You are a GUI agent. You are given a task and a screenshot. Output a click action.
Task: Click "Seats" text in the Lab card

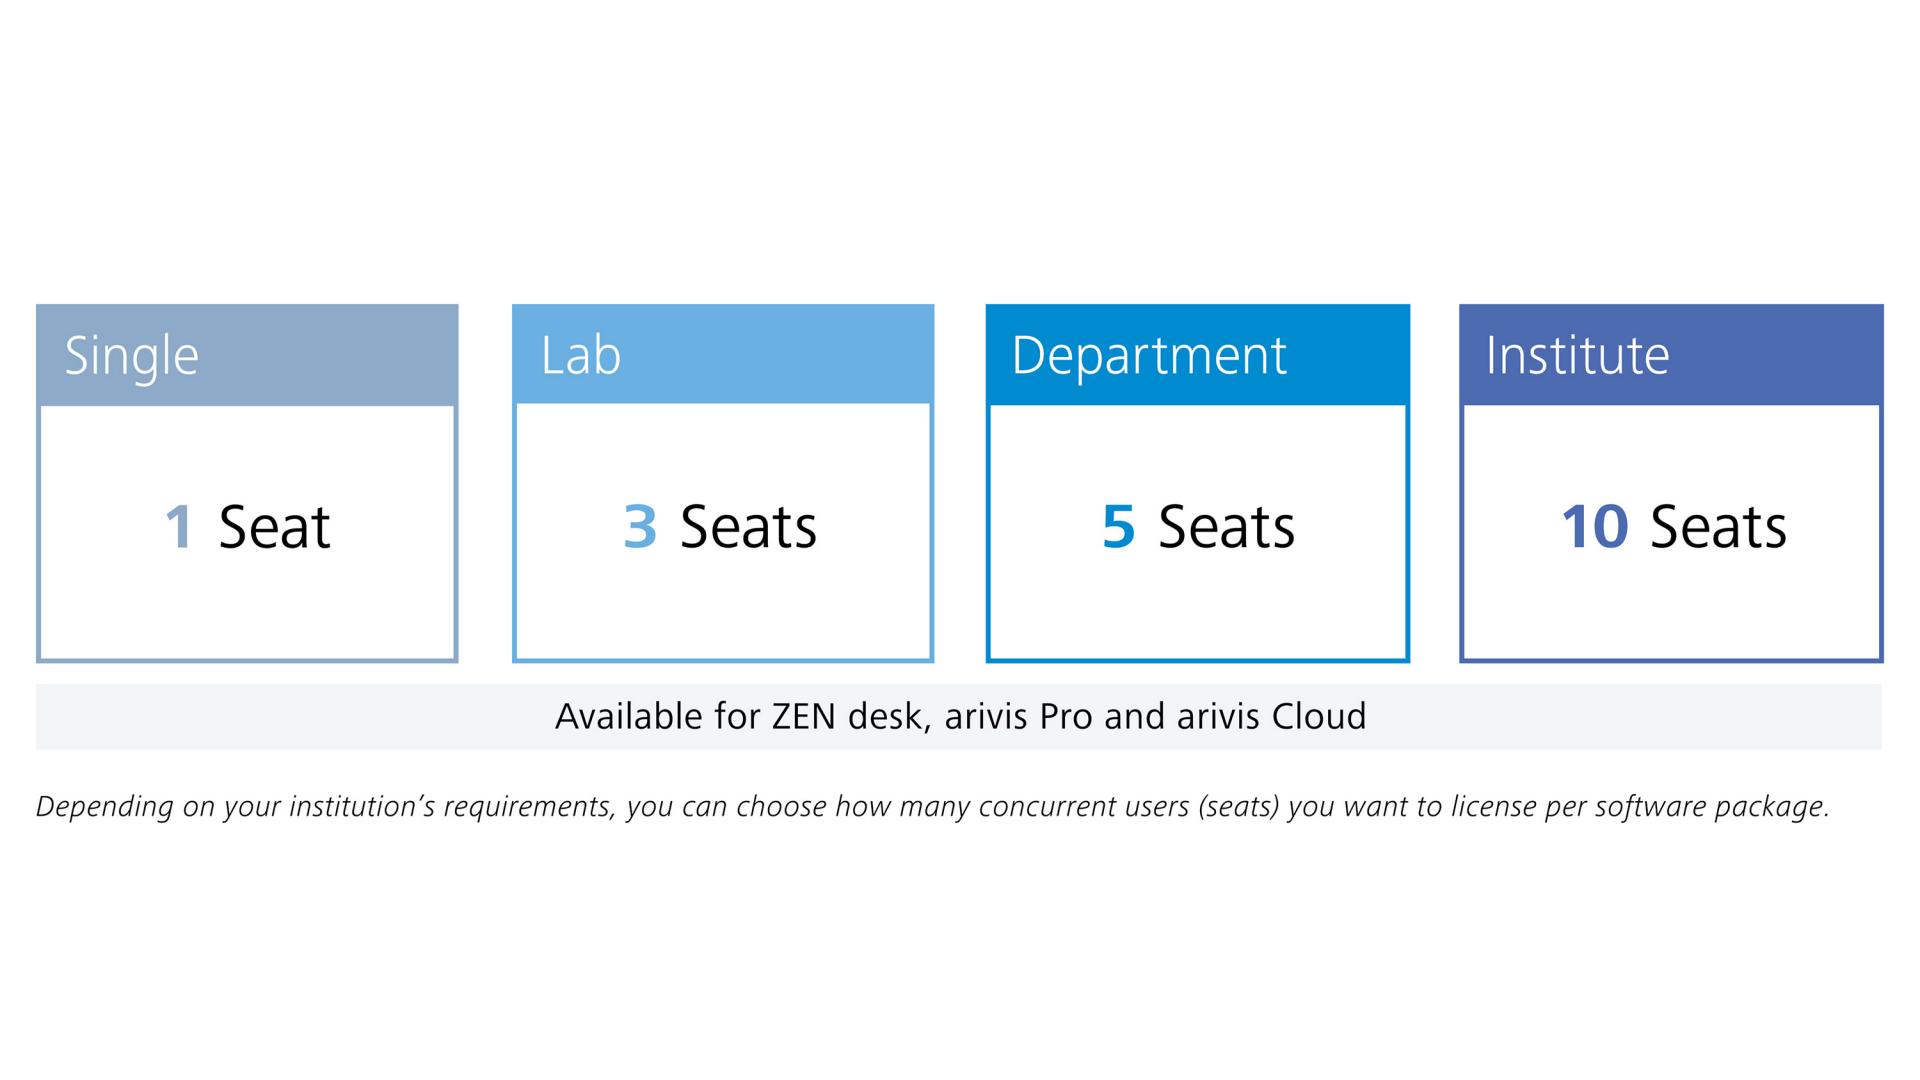point(748,527)
